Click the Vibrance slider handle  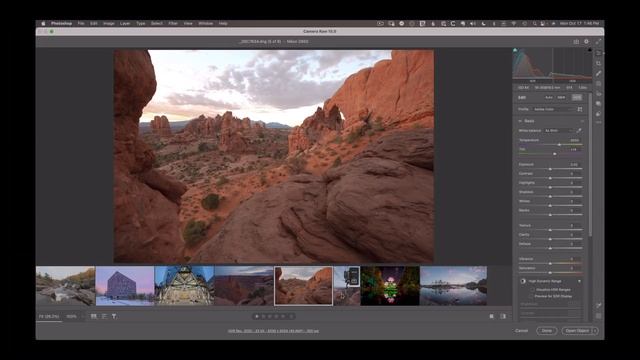550,263
